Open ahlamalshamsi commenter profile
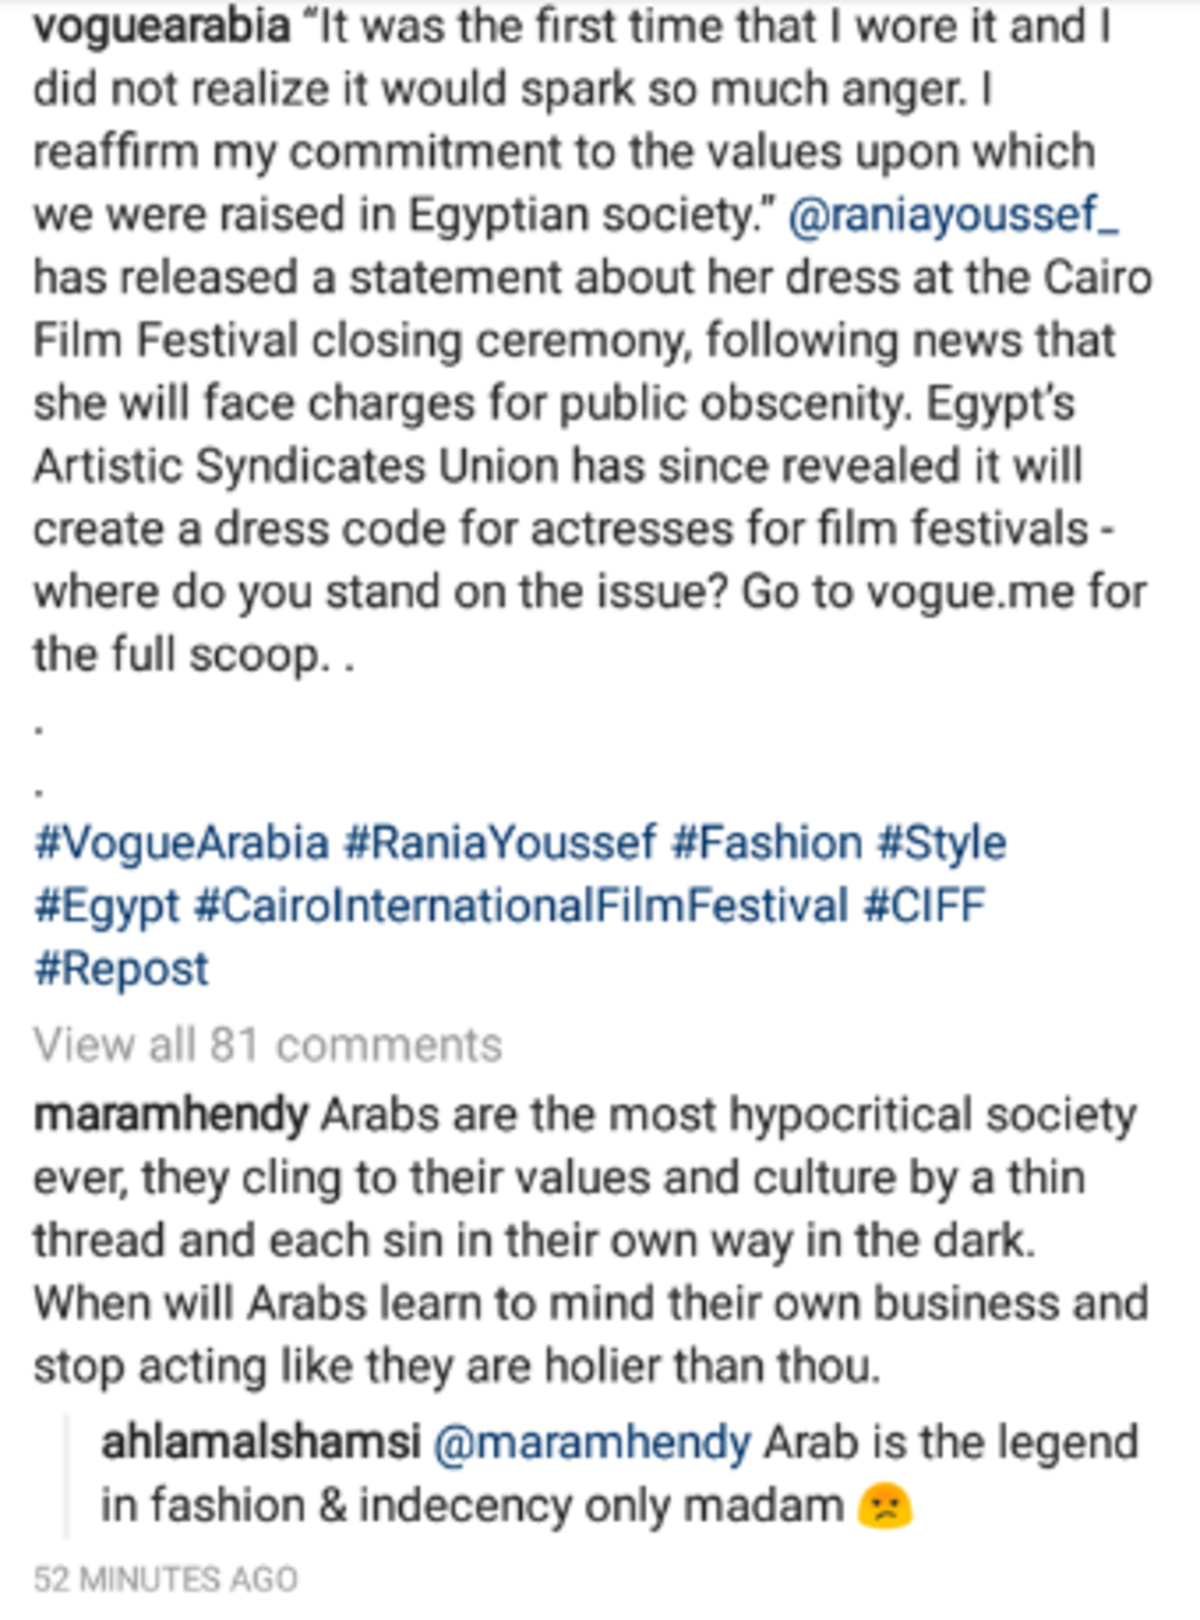1200x1620 pixels. pyautogui.click(x=260, y=1443)
